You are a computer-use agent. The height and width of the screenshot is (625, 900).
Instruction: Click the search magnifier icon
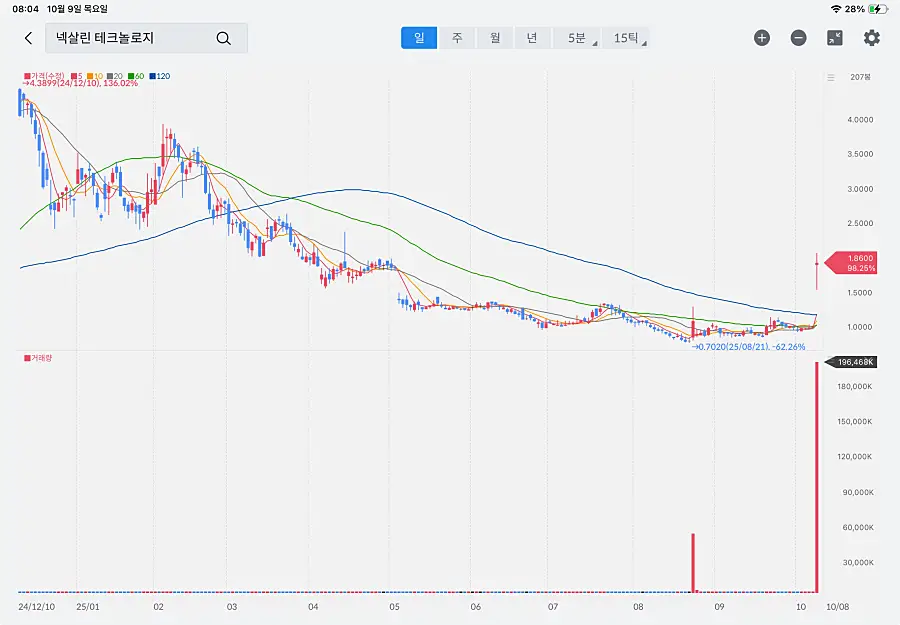[x=223, y=38]
